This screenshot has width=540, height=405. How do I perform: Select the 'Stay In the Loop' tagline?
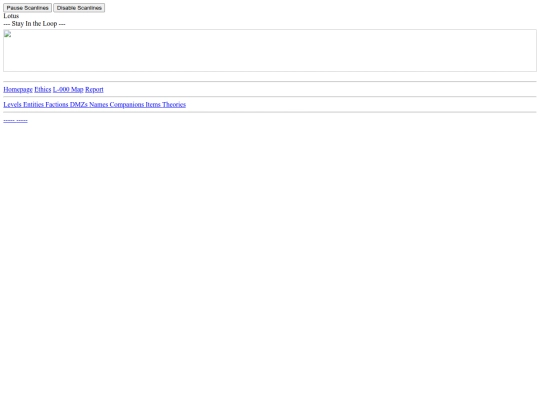tap(34, 24)
